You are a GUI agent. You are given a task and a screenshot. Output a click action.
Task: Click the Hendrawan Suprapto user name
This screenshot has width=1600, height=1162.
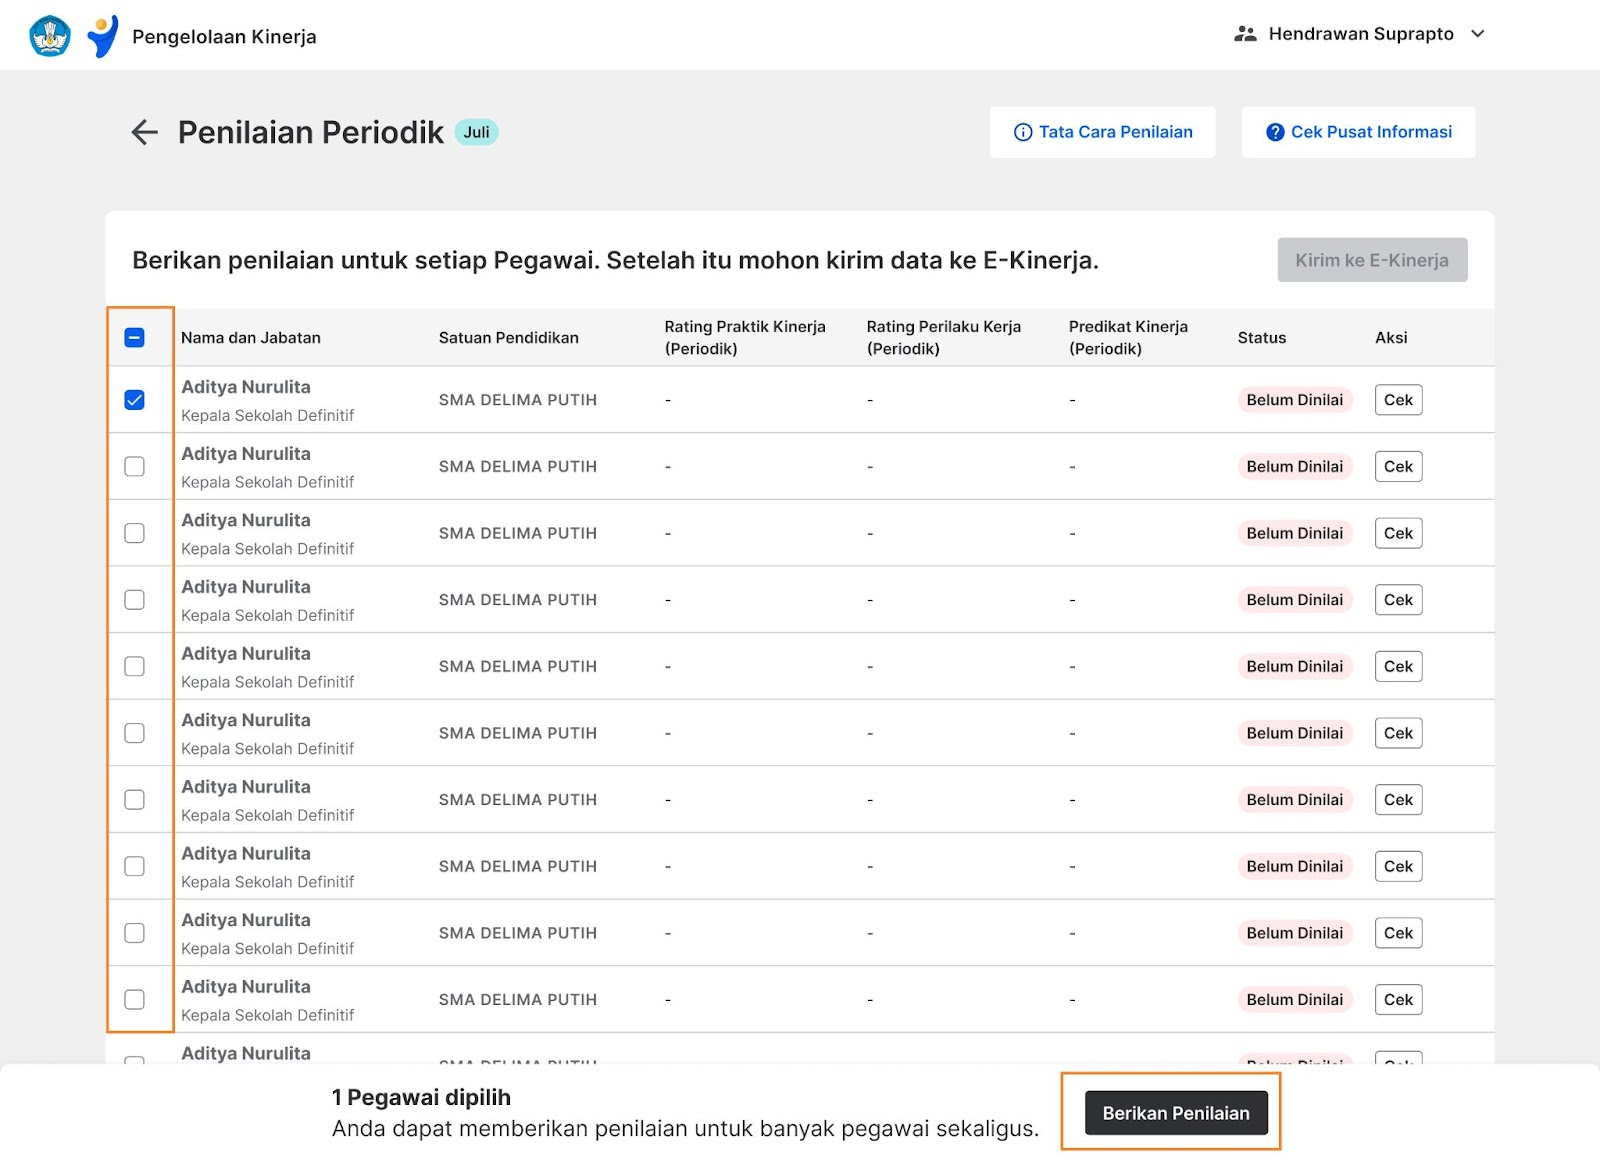1361,33
